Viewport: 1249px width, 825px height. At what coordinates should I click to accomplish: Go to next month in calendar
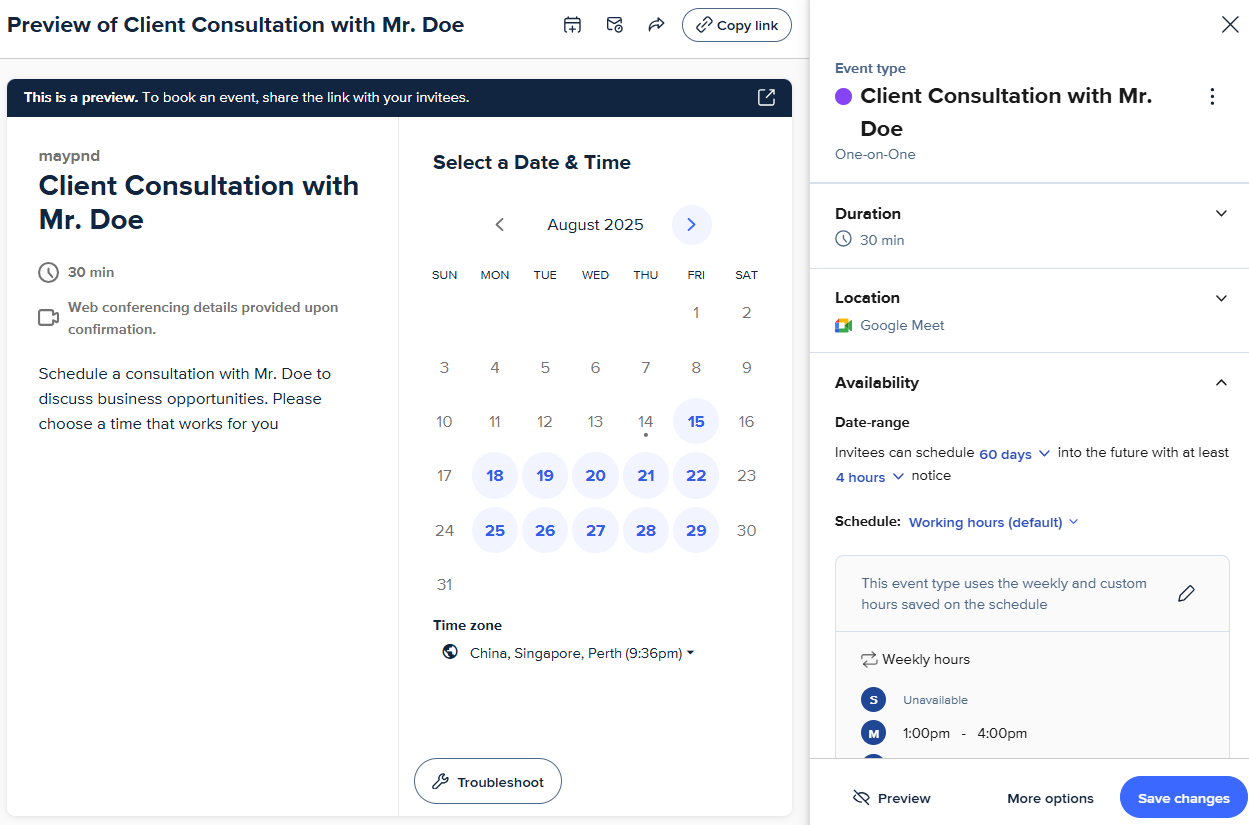click(692, 225)
